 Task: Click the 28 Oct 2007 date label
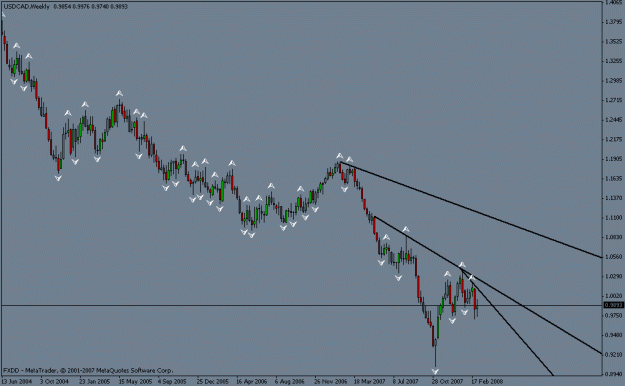tap(448, 381)
